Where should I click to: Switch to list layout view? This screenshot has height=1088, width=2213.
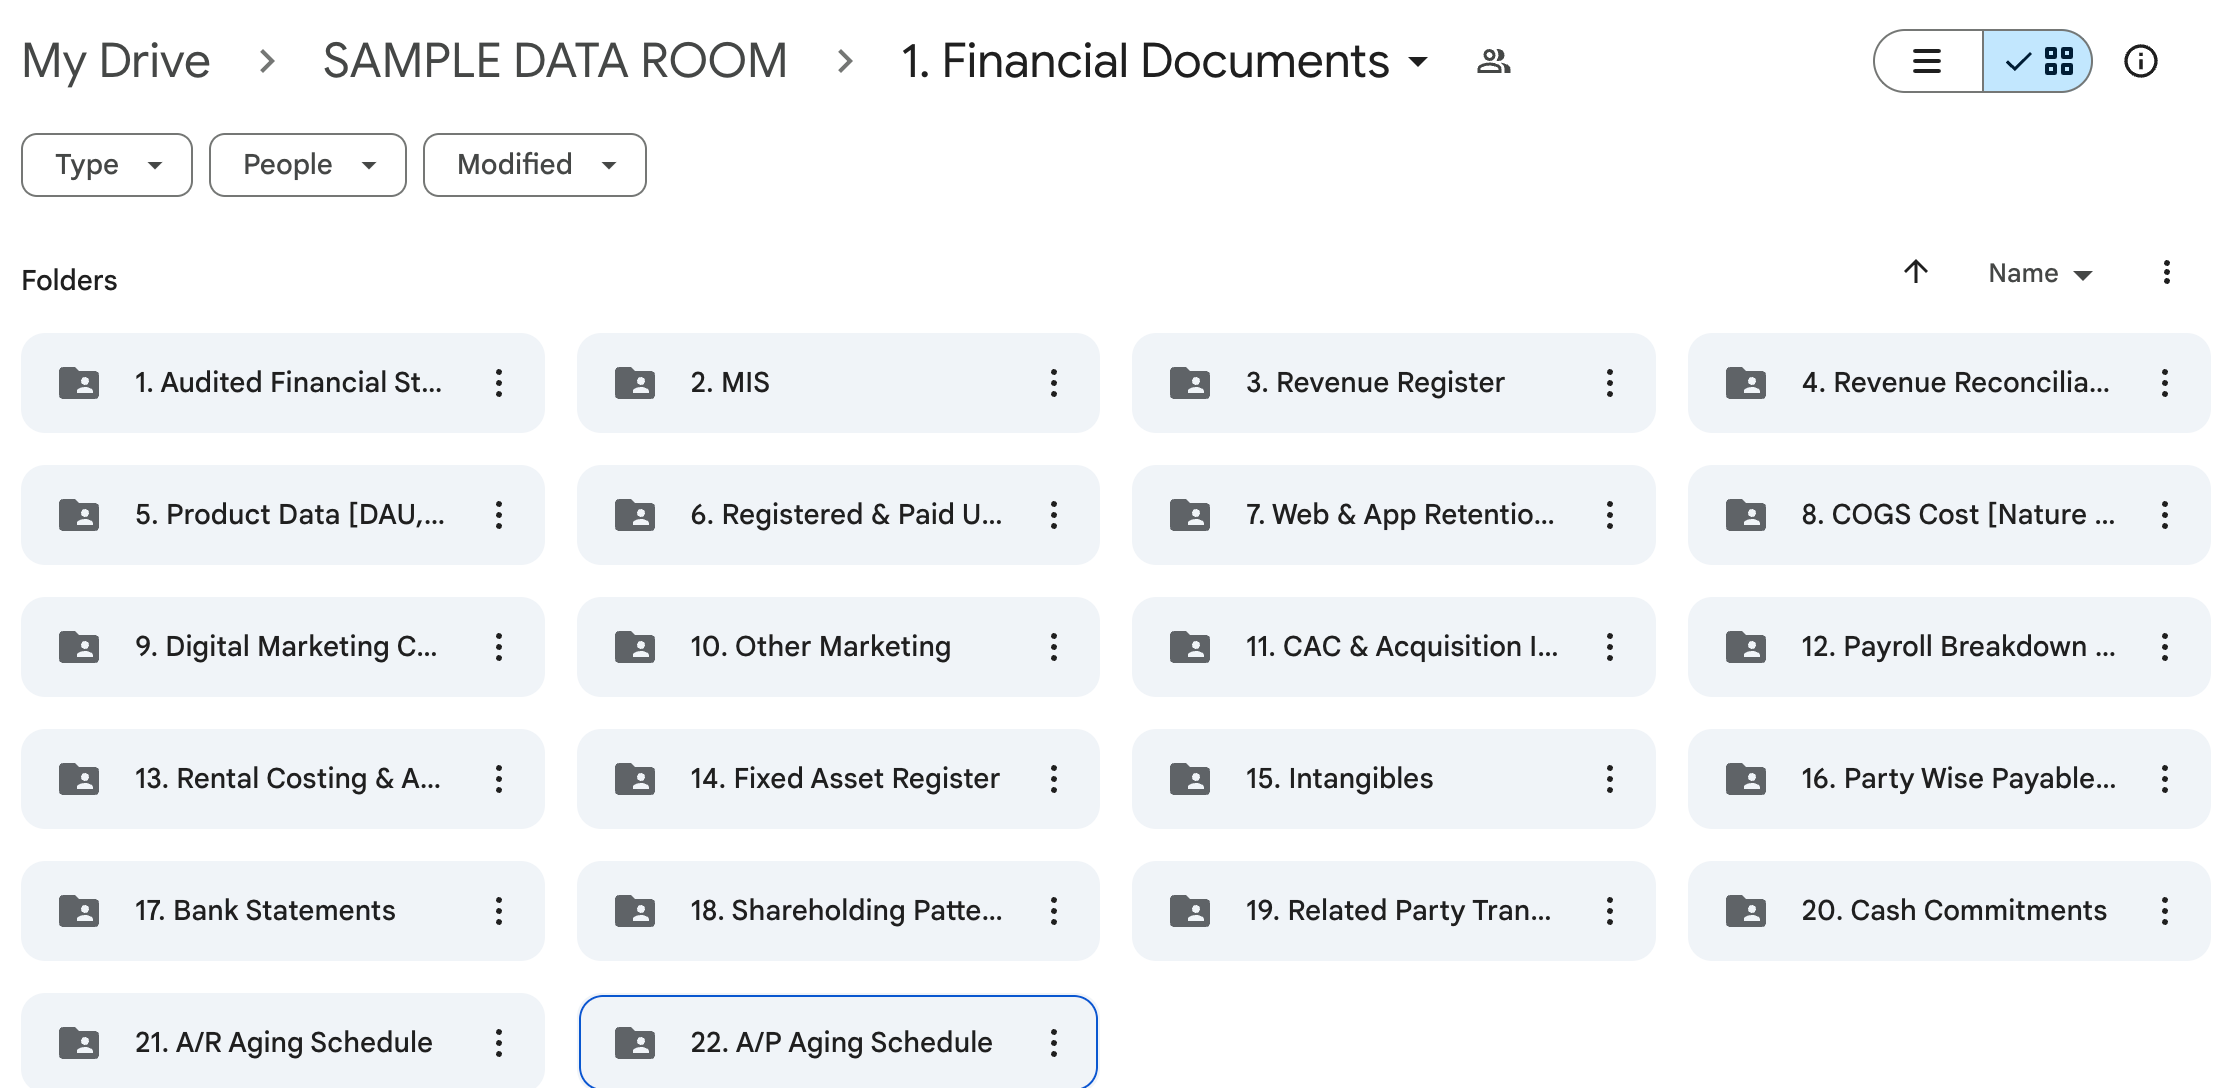coord(1926,62)
